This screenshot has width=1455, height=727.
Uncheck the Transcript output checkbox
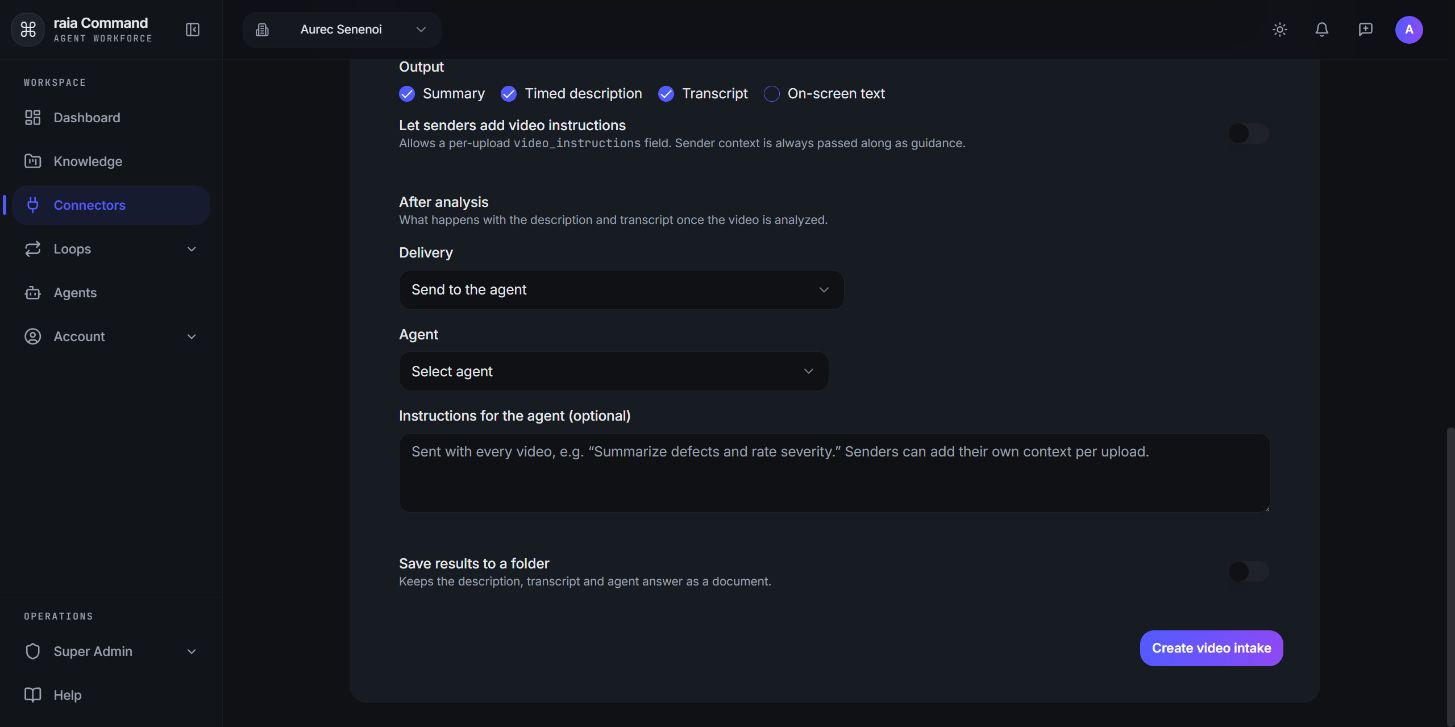(x=666, y=94)
